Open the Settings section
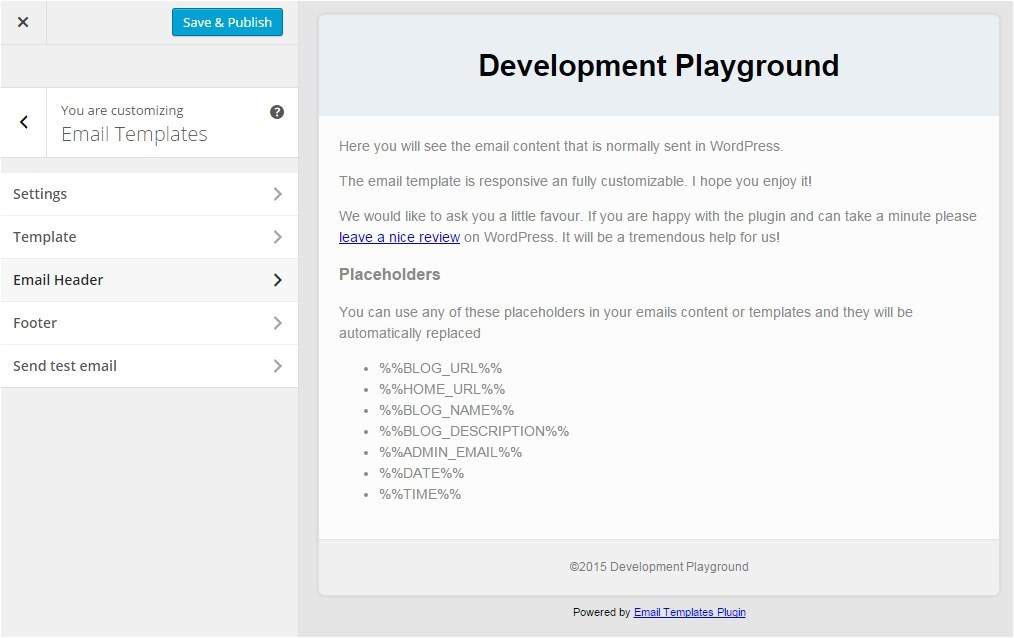This screenshot has width=1014, height=638. [149, 194]
